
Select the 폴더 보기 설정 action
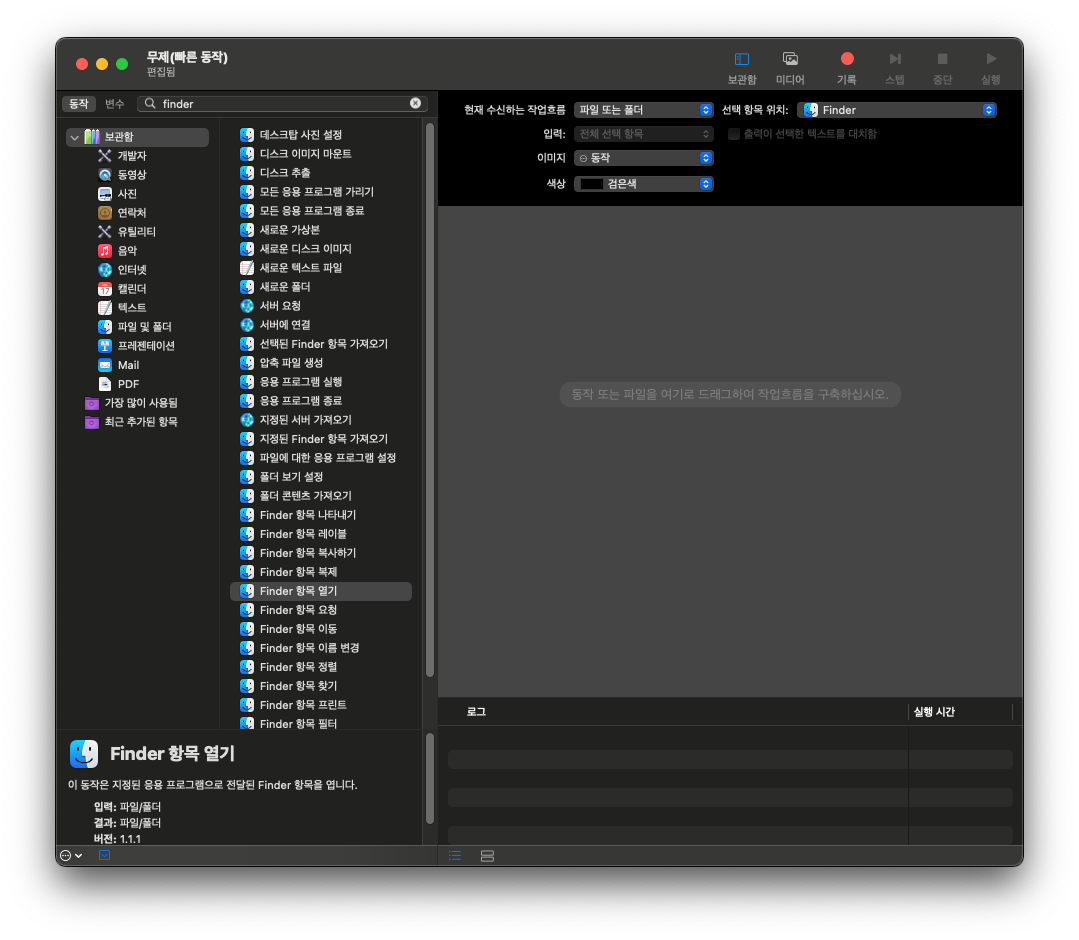(291, 477)
